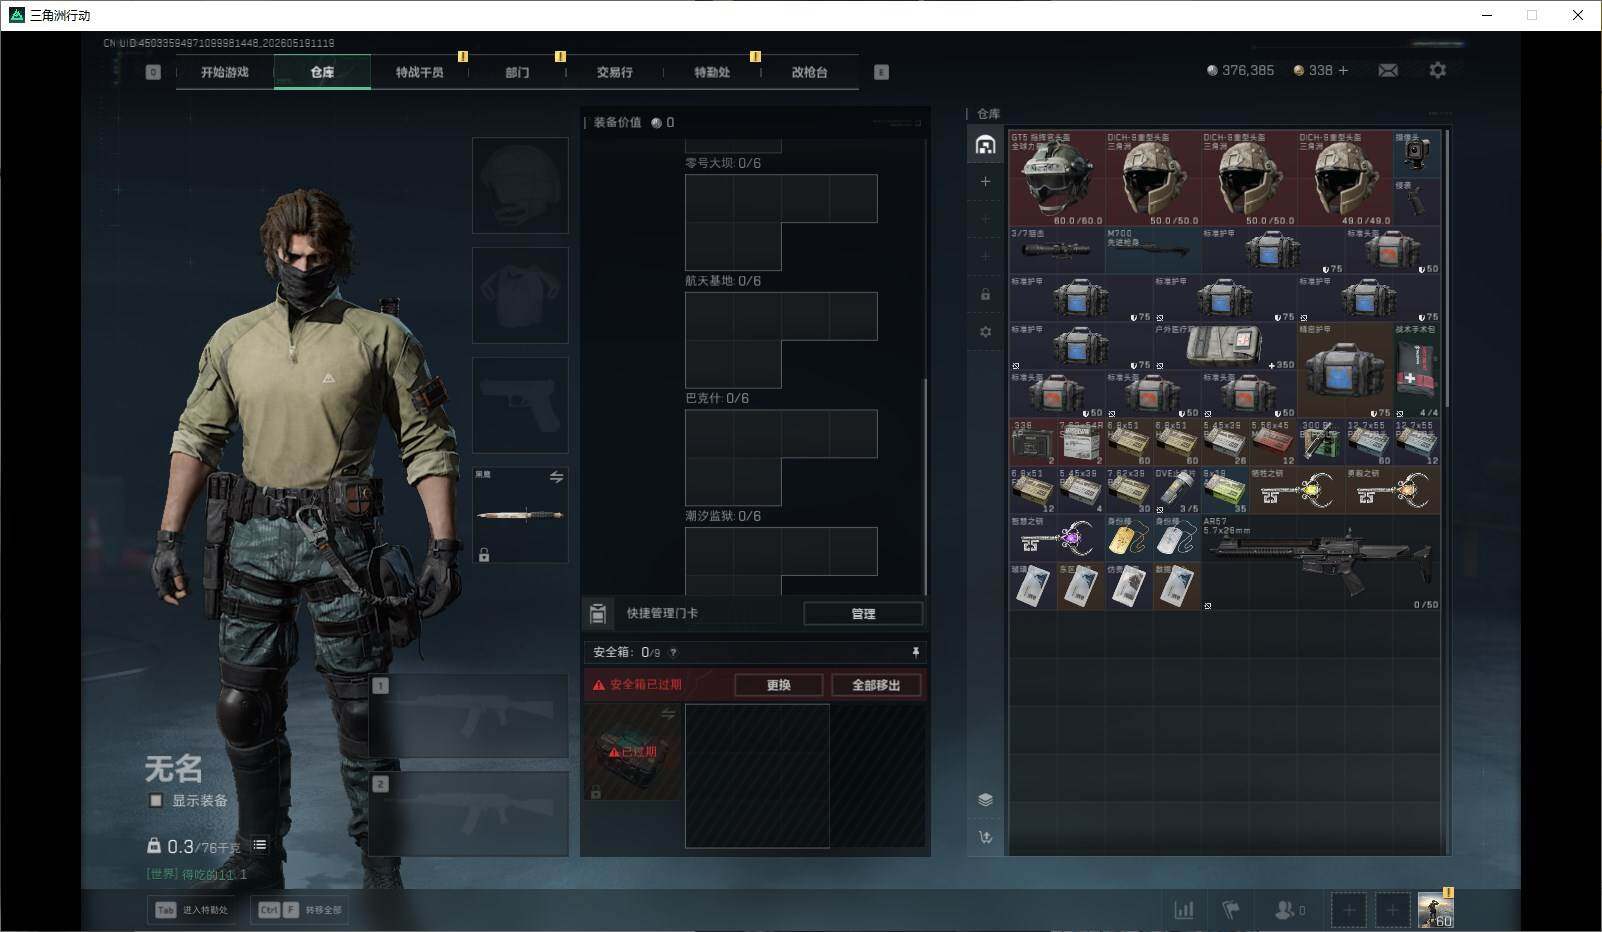Select the 勇毅之钥 key item
This screenshot has height=932, width=1602.
pyautogui.click(x=1393, y=490)
